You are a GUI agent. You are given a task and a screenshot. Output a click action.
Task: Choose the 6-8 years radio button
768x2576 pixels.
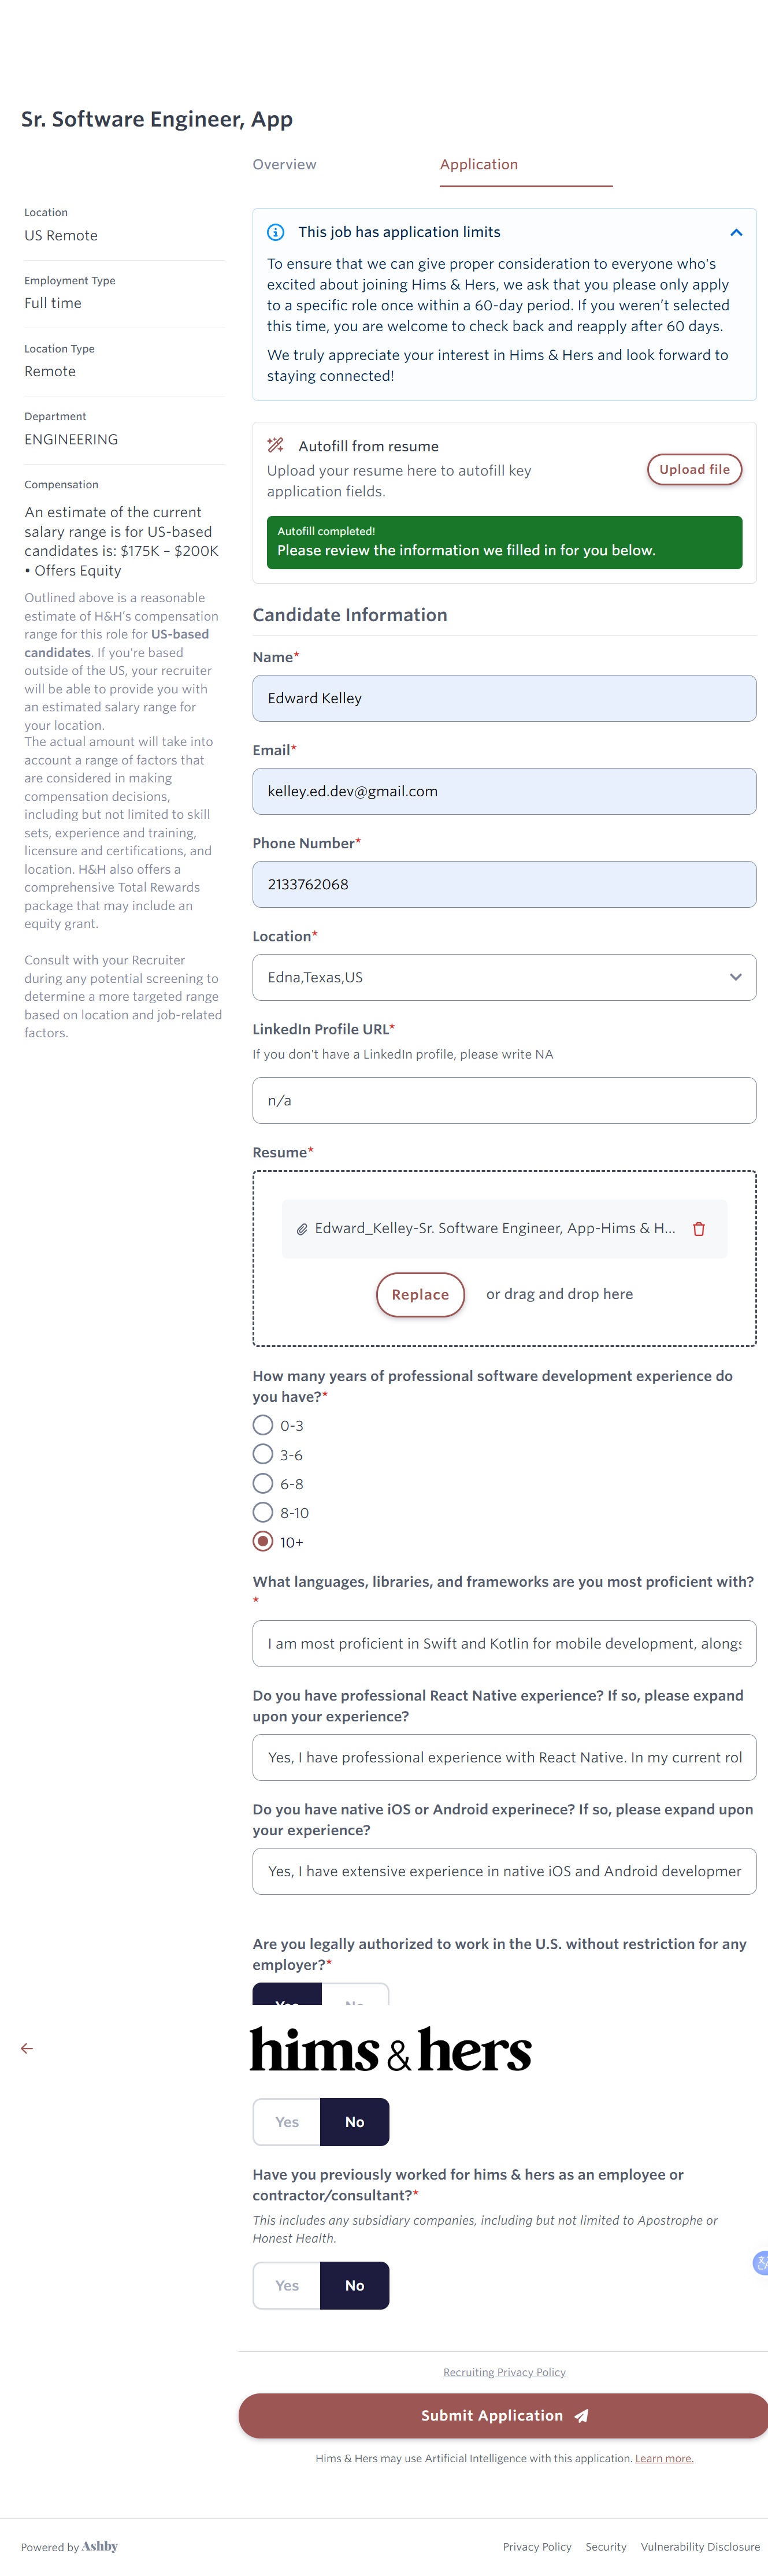[263, 1483]
